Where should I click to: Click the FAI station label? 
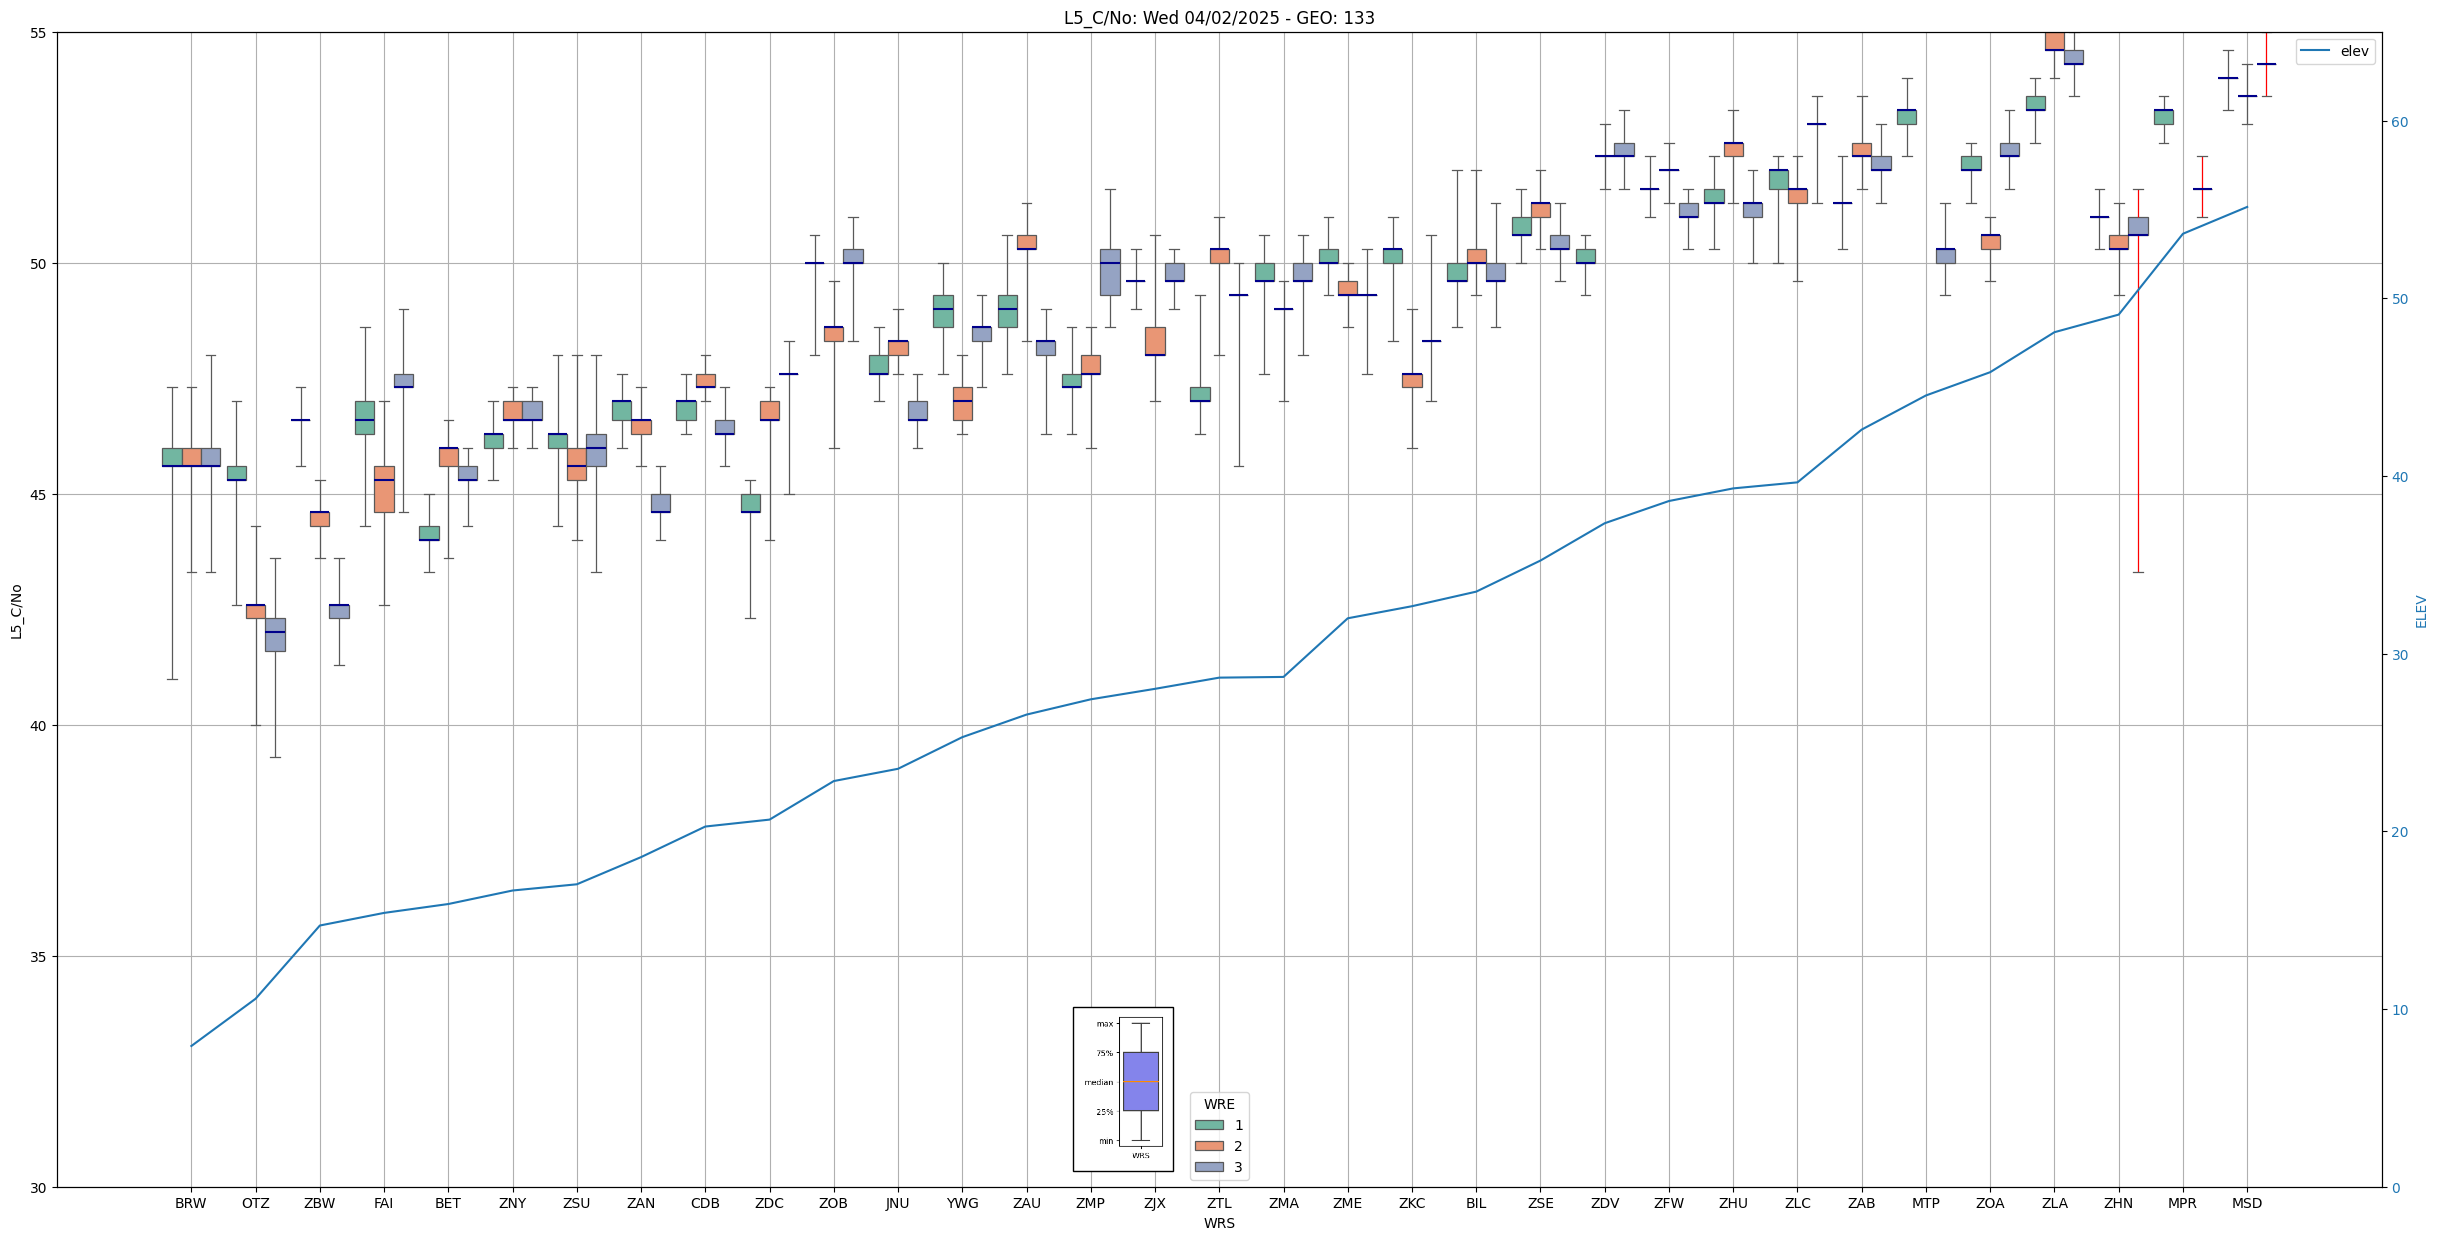tap(383, 1204)
